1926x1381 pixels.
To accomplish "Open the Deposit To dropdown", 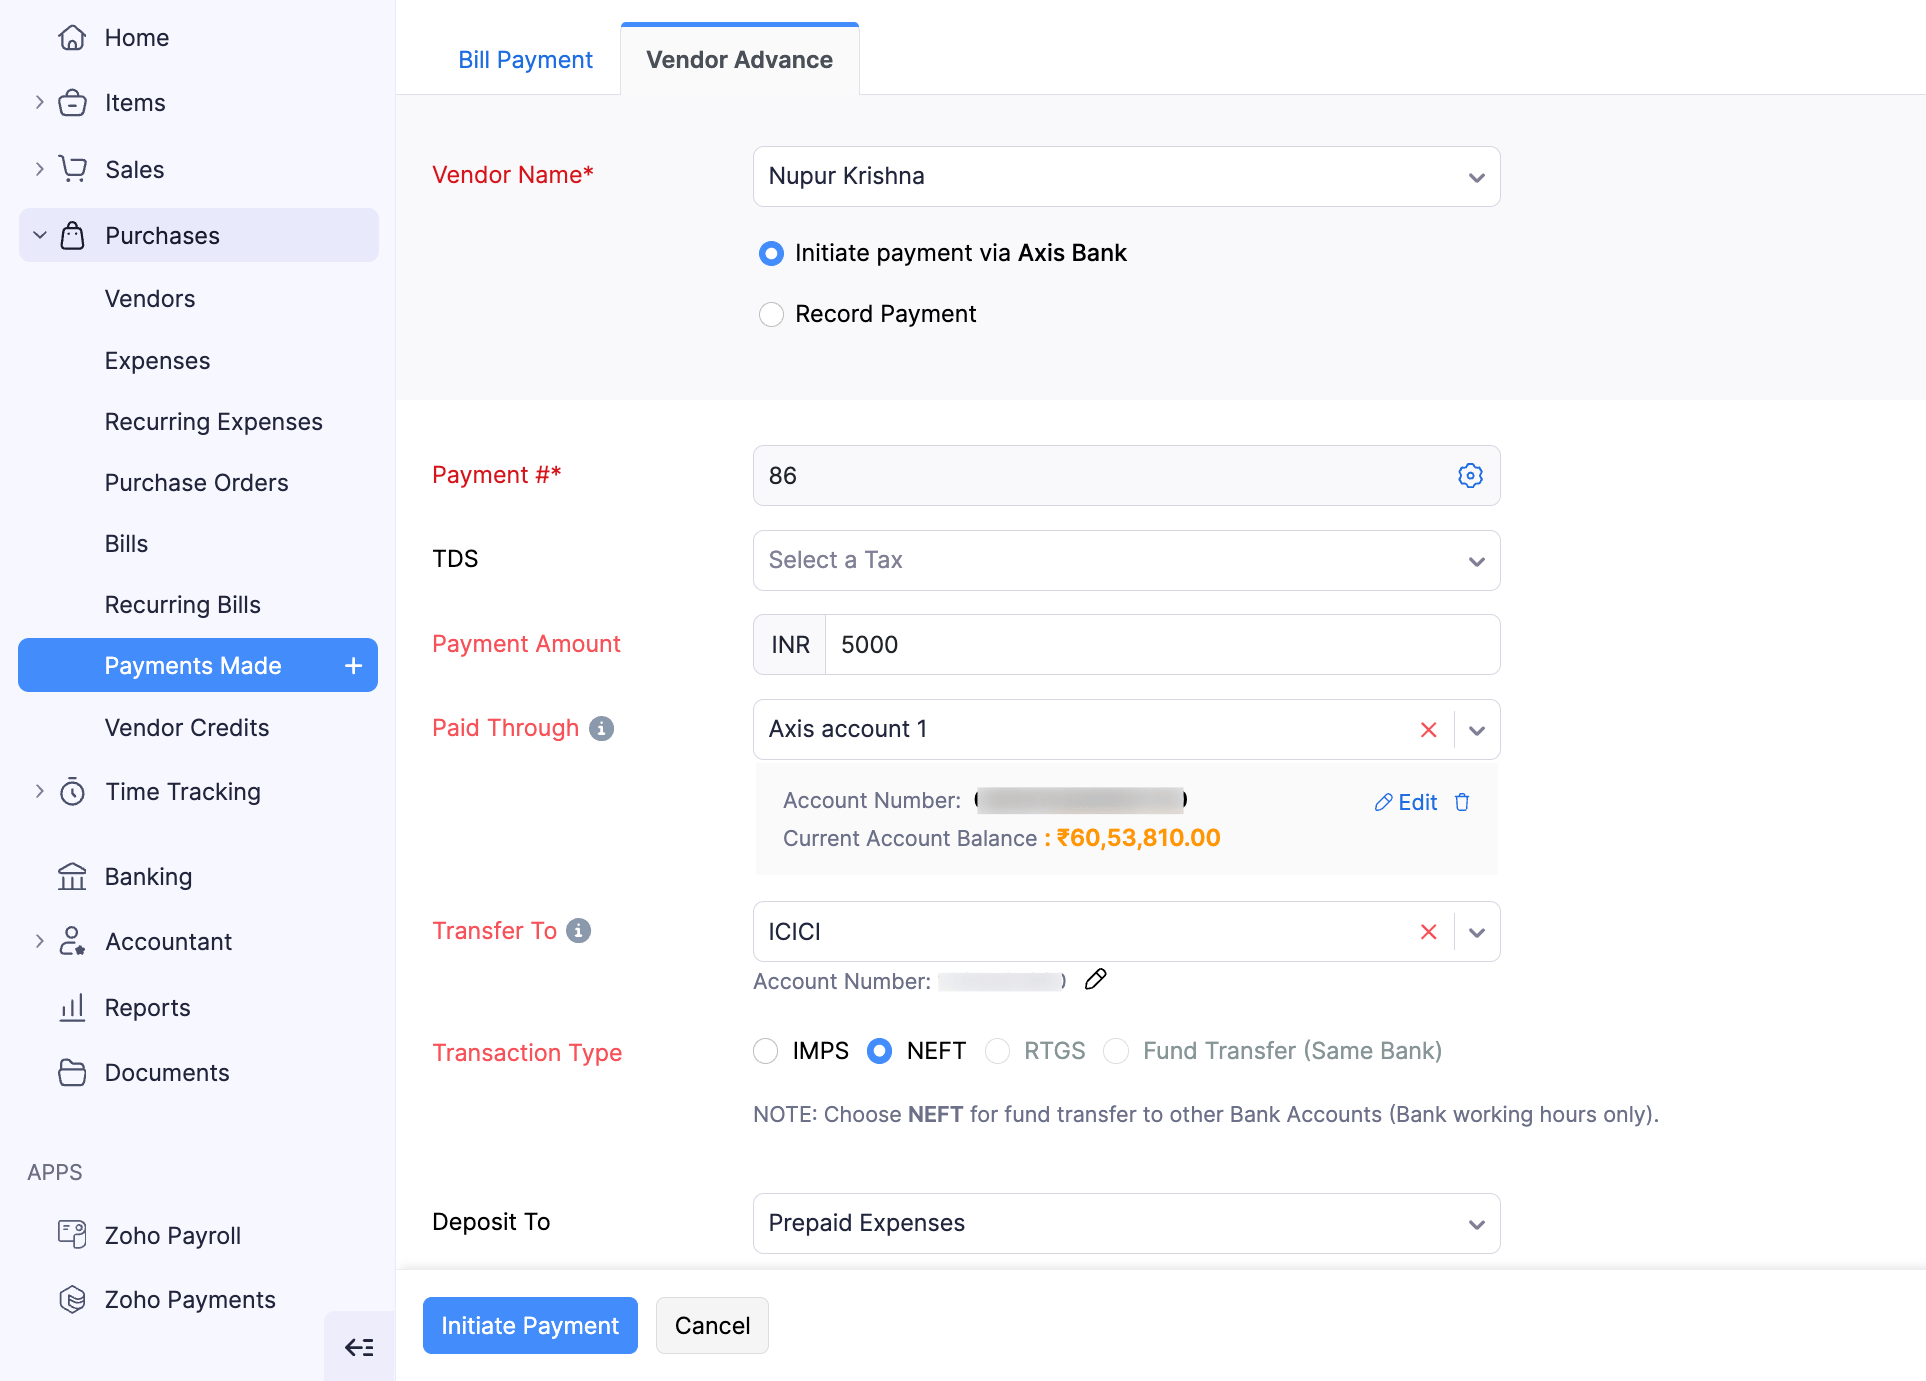I will (x=1477, y=1223).
